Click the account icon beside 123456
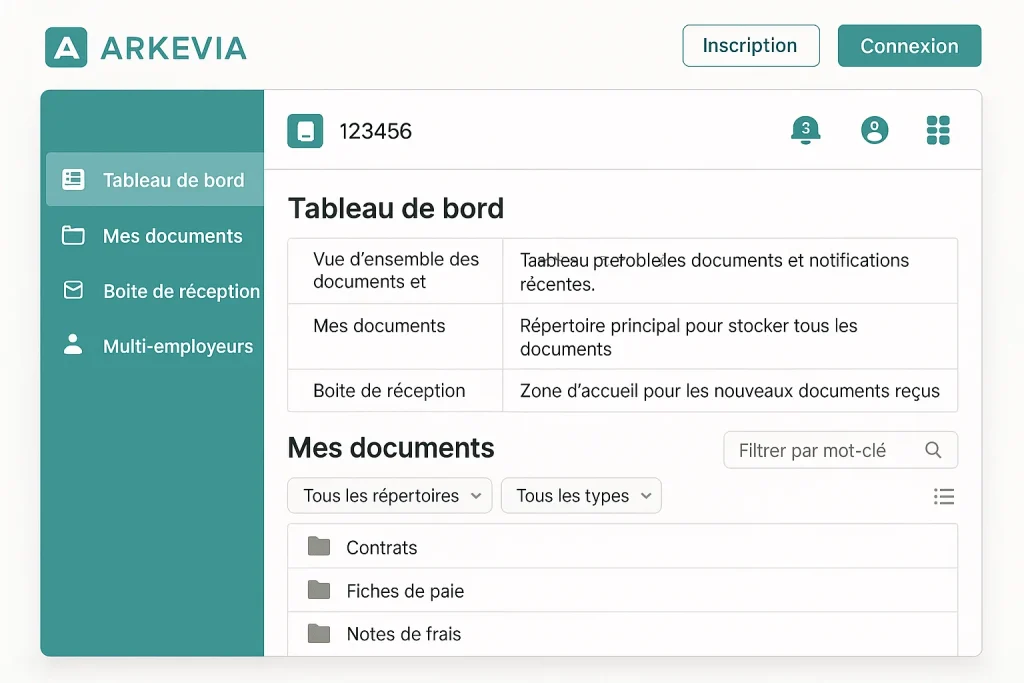 tap(305, 131)
